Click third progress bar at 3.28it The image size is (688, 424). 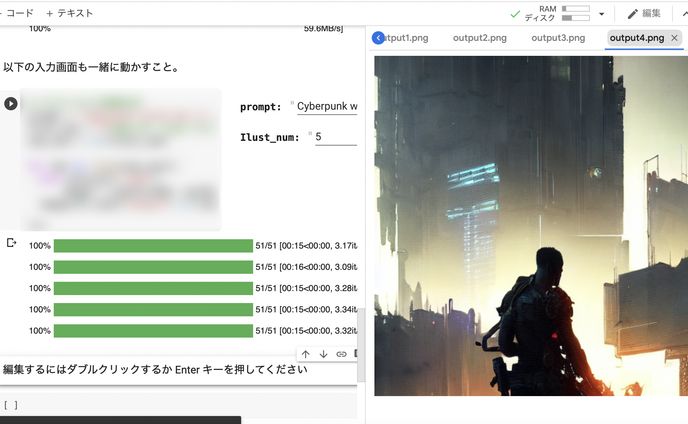pos(153,288)
